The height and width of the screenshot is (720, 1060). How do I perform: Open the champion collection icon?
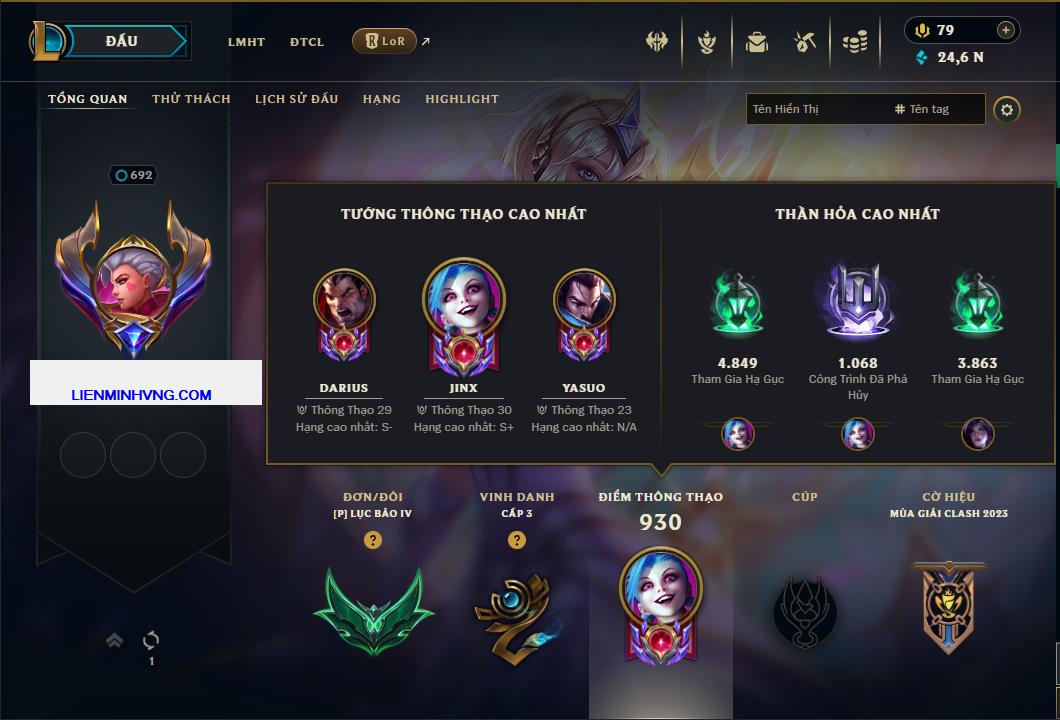(x=707, y=42)
